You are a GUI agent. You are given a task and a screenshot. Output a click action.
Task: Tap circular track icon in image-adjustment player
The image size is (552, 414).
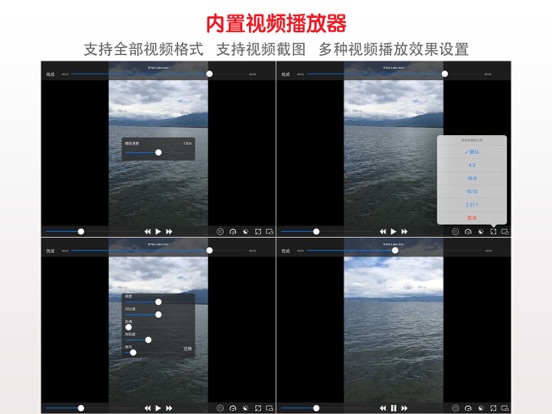[220, 408]
